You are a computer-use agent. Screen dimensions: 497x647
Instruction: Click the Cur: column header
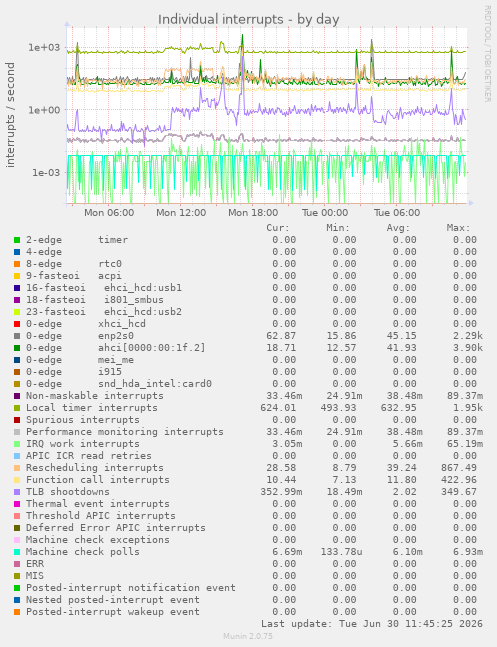point(278,228)
